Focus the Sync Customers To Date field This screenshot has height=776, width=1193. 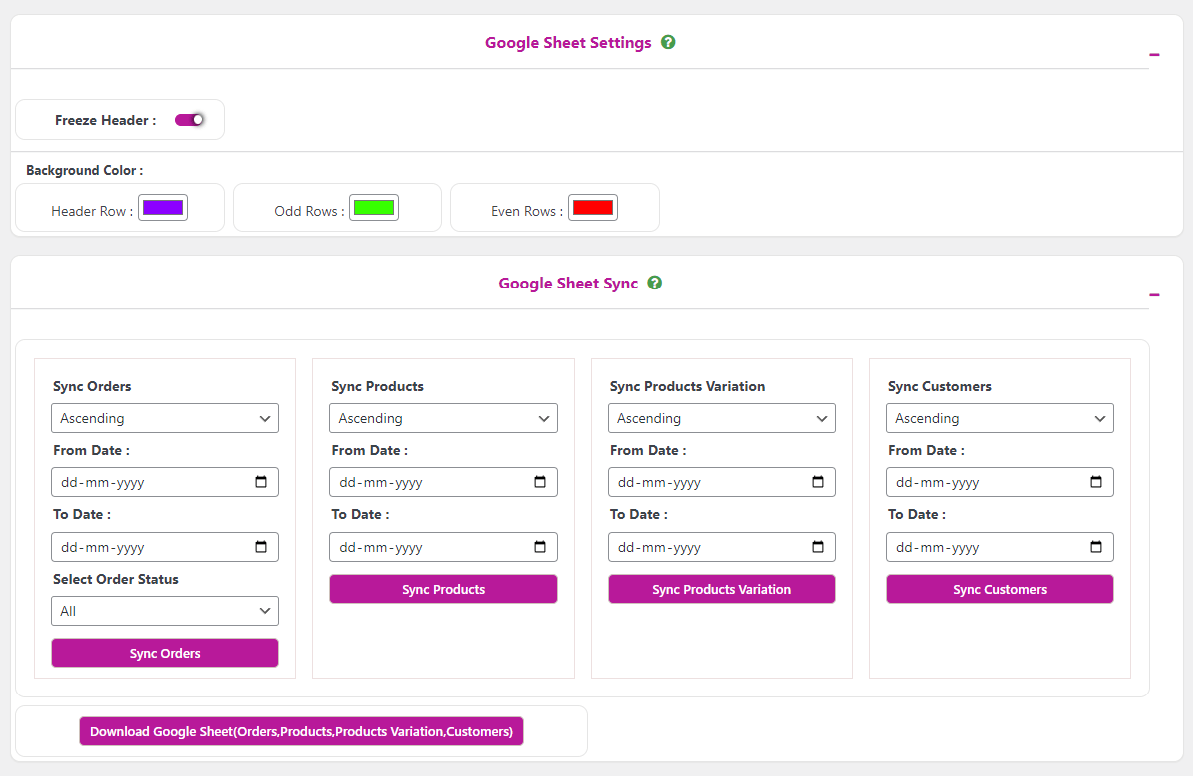[1000, 547]
